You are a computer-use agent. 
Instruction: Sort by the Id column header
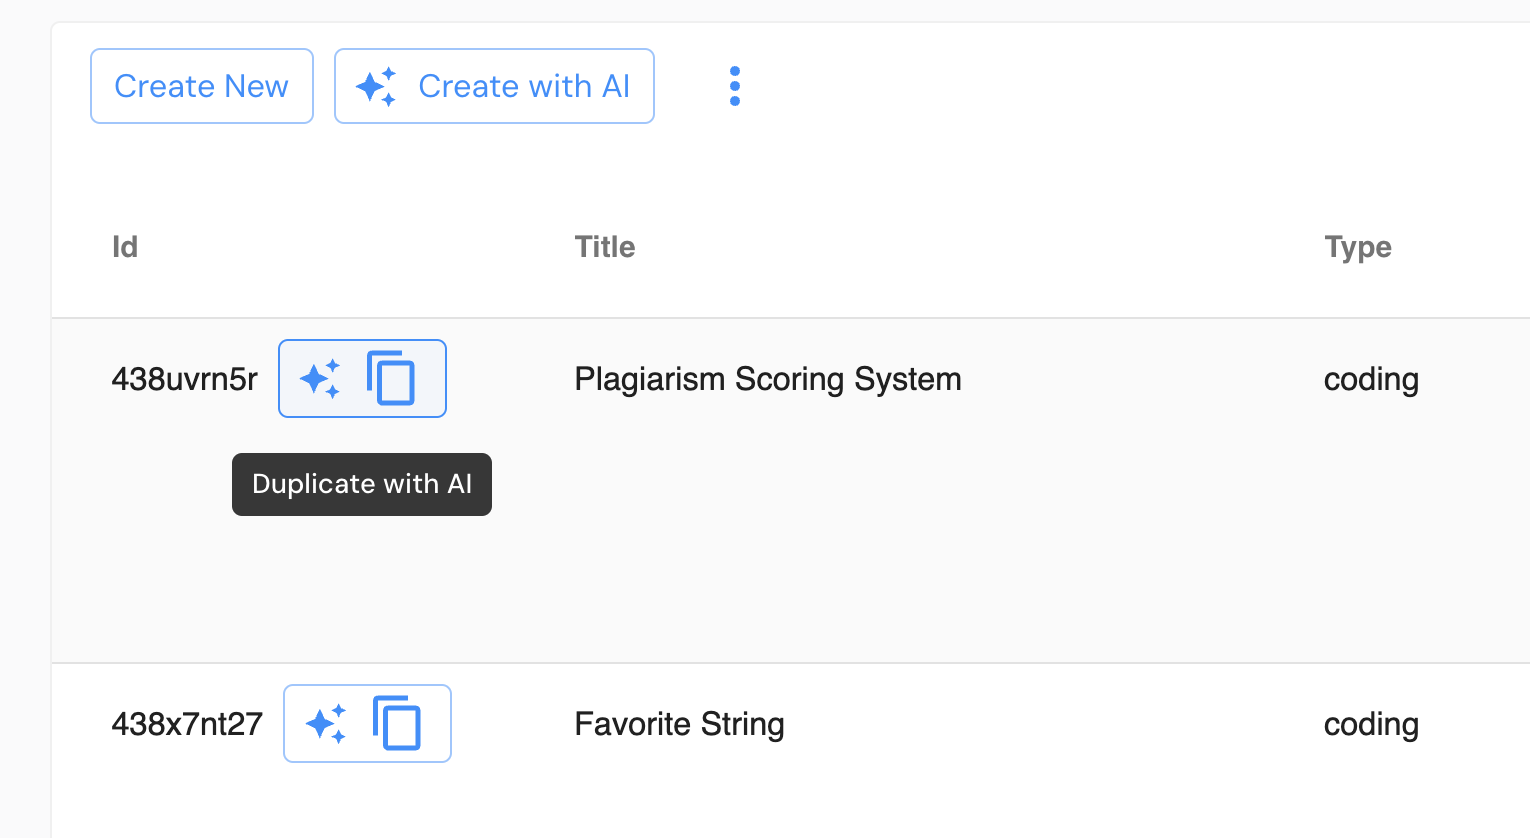(125, 247)
